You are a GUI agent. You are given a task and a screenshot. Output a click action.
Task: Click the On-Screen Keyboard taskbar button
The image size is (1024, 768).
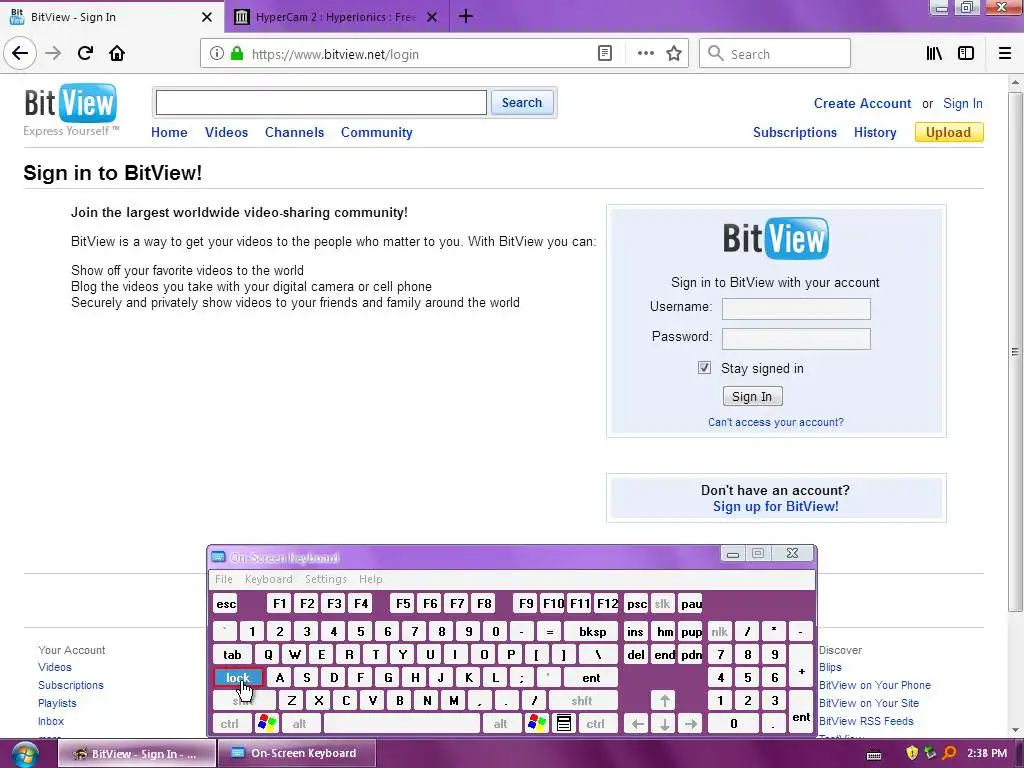coord(296,754)
